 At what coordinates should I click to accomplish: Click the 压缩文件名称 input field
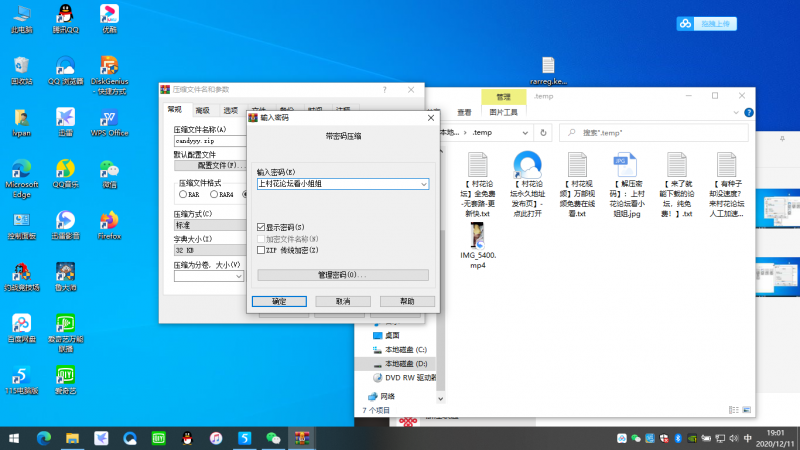pyautogui.click(x=210, y=141)
